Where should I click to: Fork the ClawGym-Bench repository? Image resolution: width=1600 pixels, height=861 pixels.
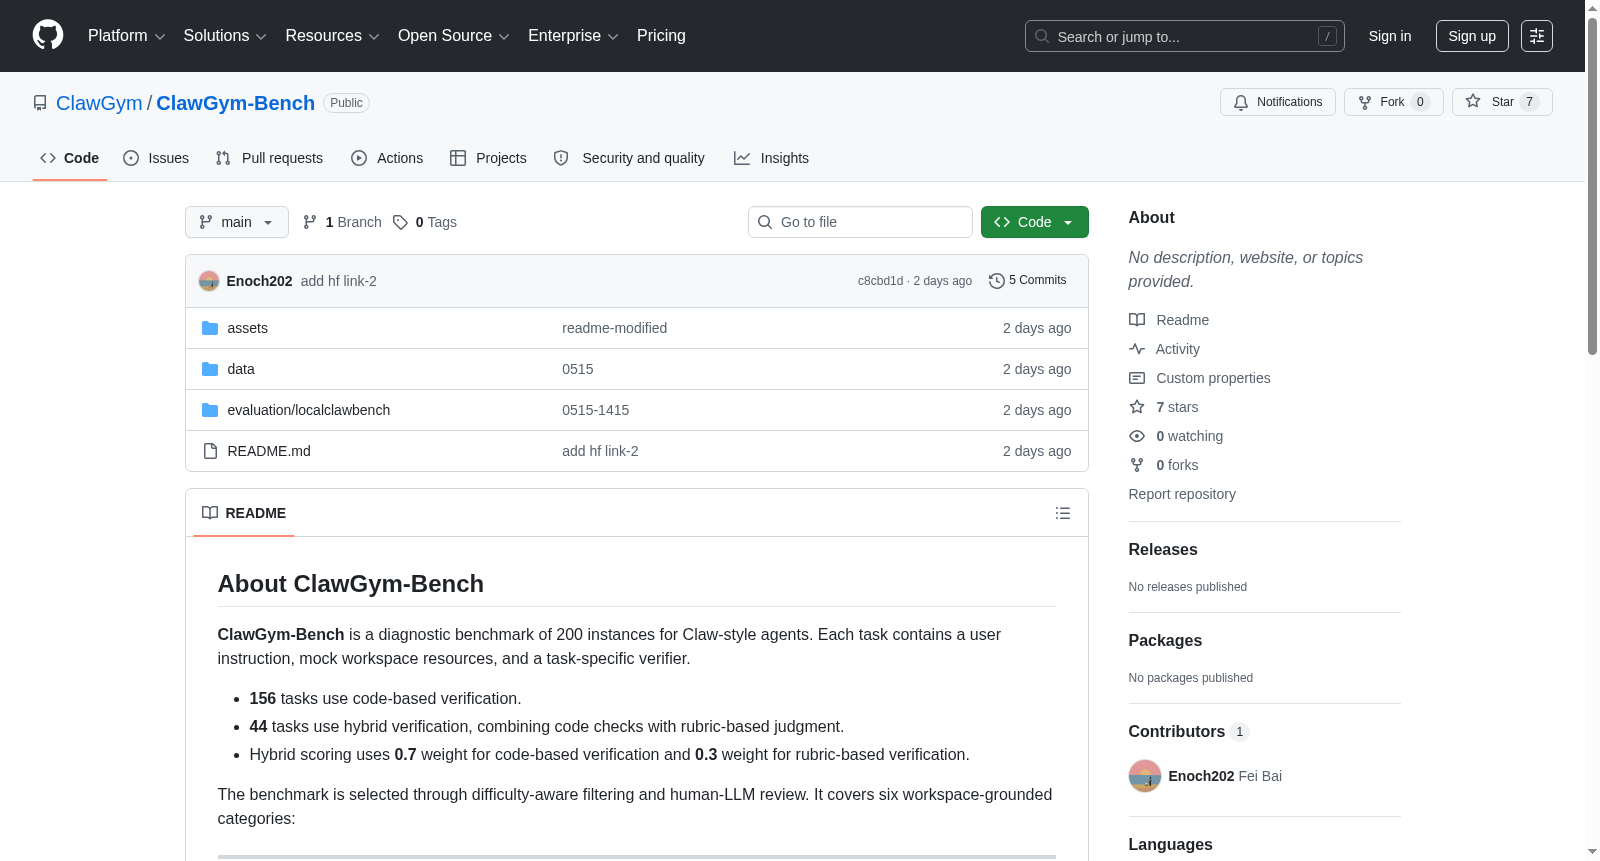[1394, 102]
